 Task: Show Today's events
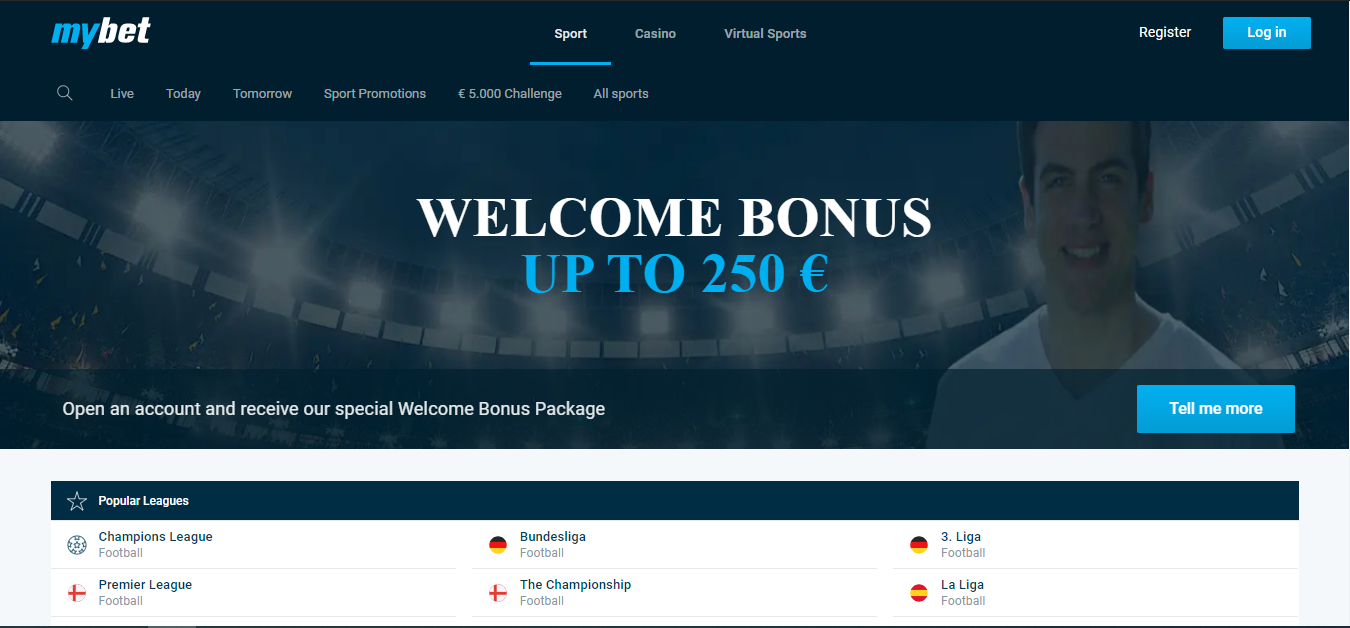(183, 94)
